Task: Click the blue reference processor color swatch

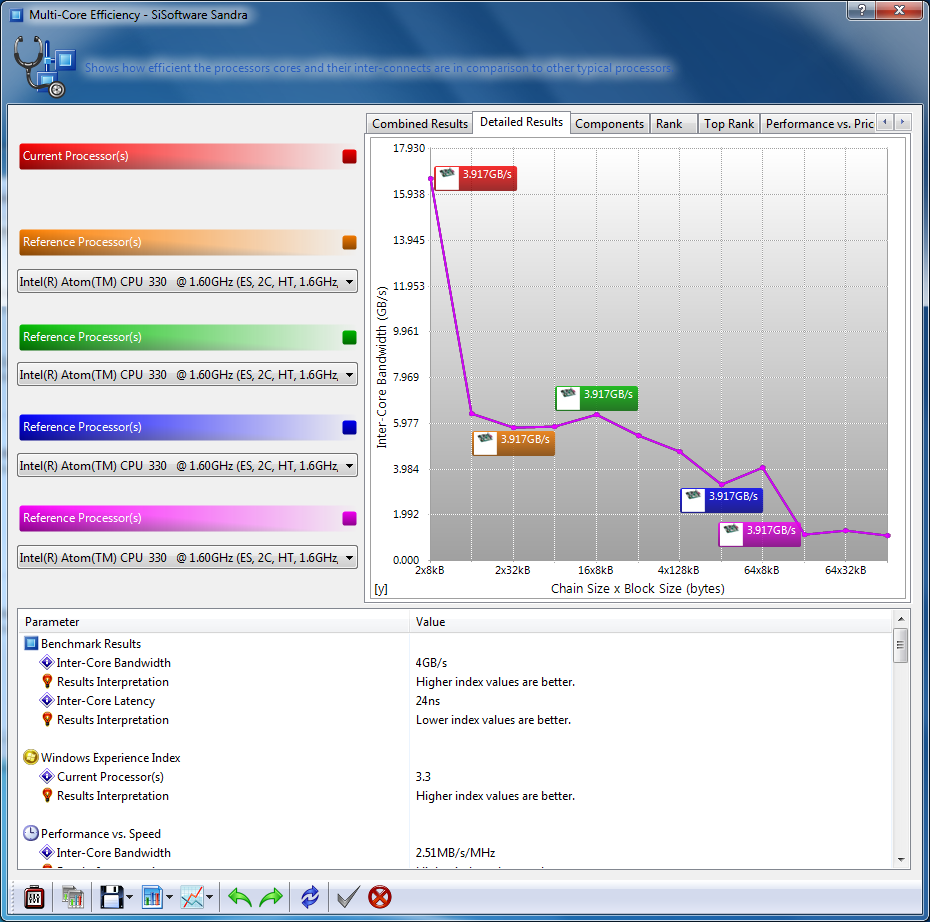Action: 349,427
